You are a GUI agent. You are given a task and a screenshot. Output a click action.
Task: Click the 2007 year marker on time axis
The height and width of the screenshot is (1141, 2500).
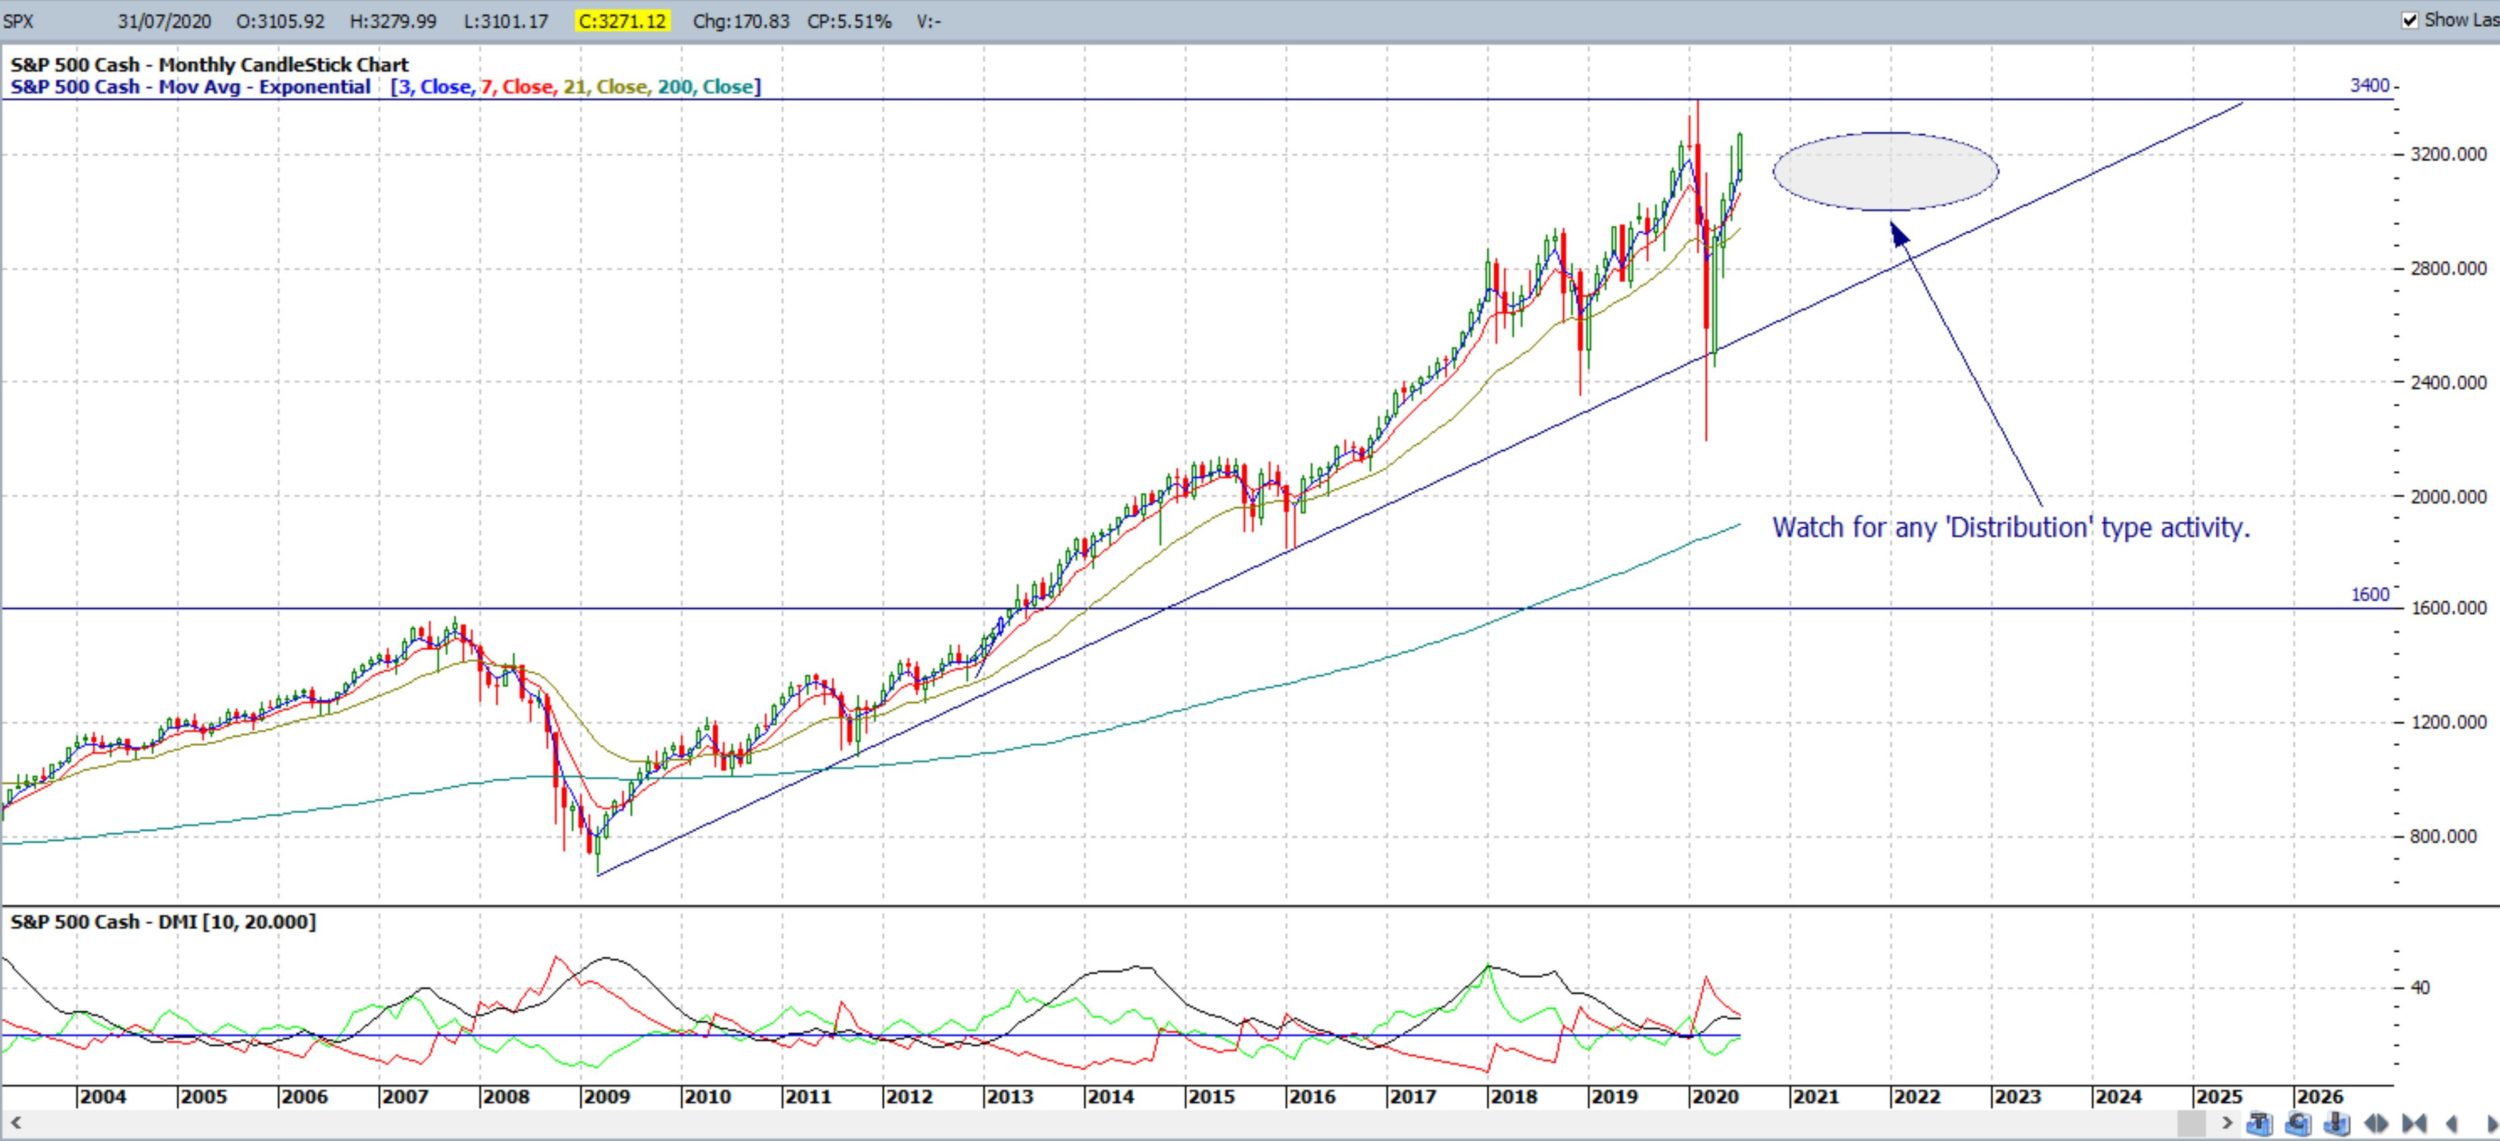(405, 1097)
